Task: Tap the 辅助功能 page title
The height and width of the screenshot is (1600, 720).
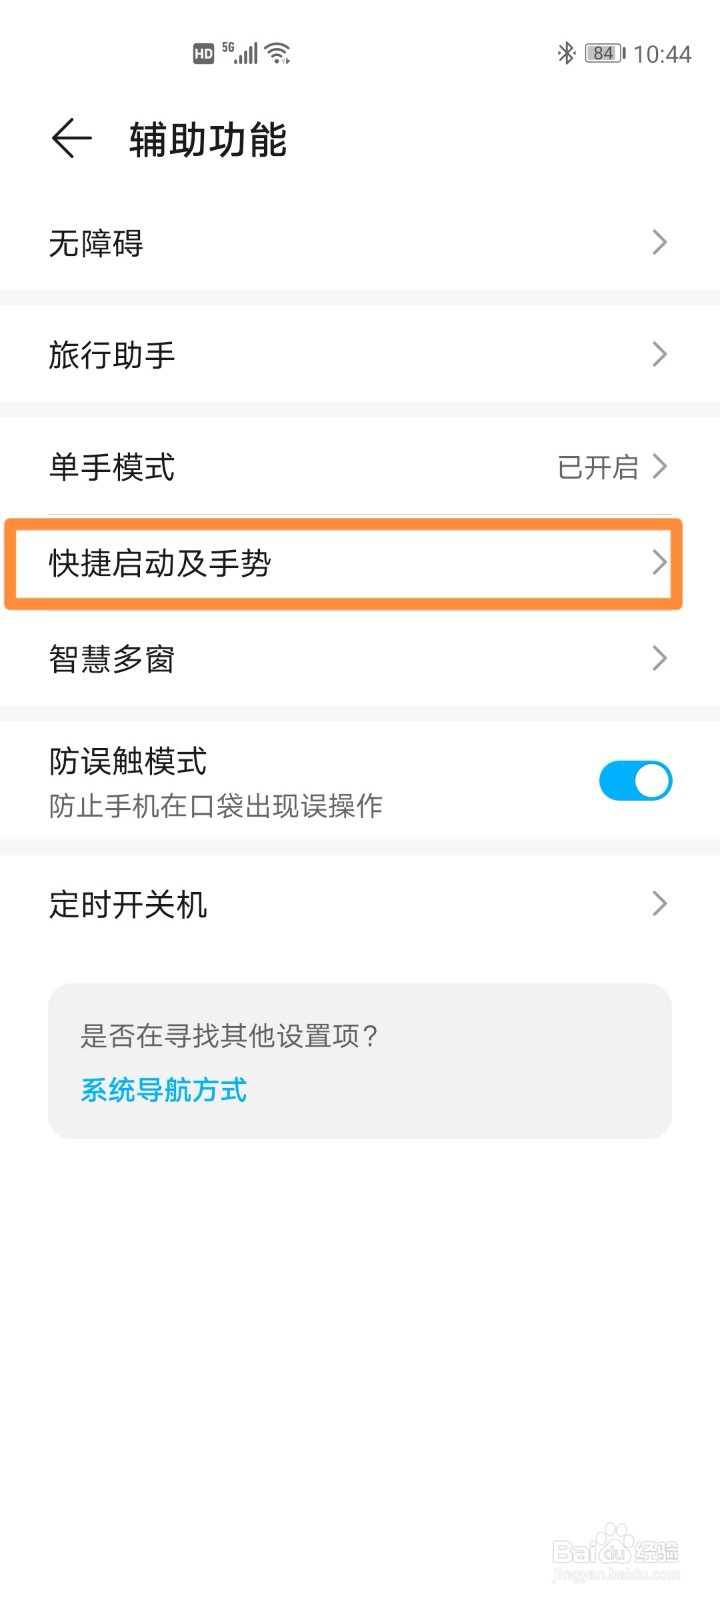Action: (208, 140)
